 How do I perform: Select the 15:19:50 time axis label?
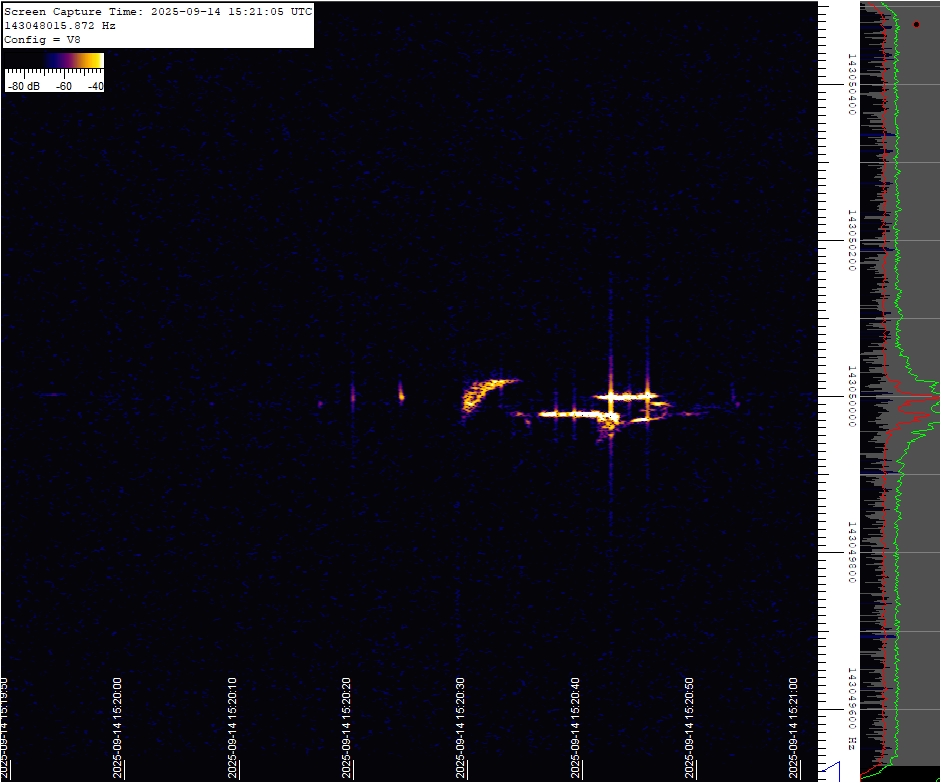tap(4, 728)
